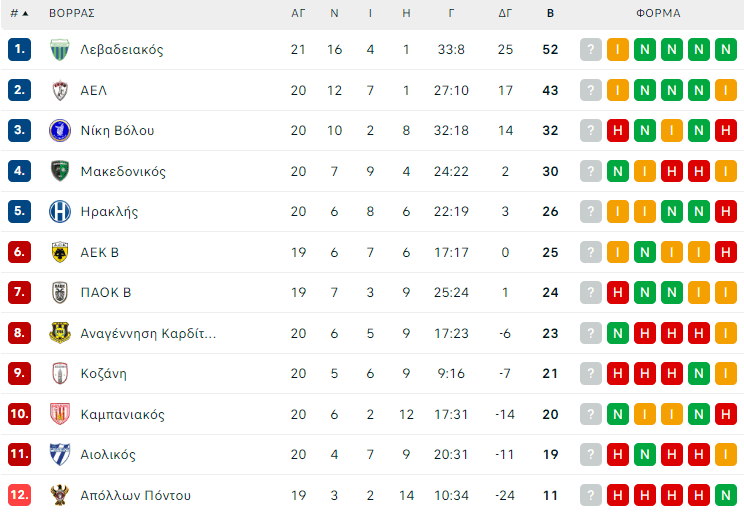Click the ΑΕΛ team crest

click(x=60, y=90)
